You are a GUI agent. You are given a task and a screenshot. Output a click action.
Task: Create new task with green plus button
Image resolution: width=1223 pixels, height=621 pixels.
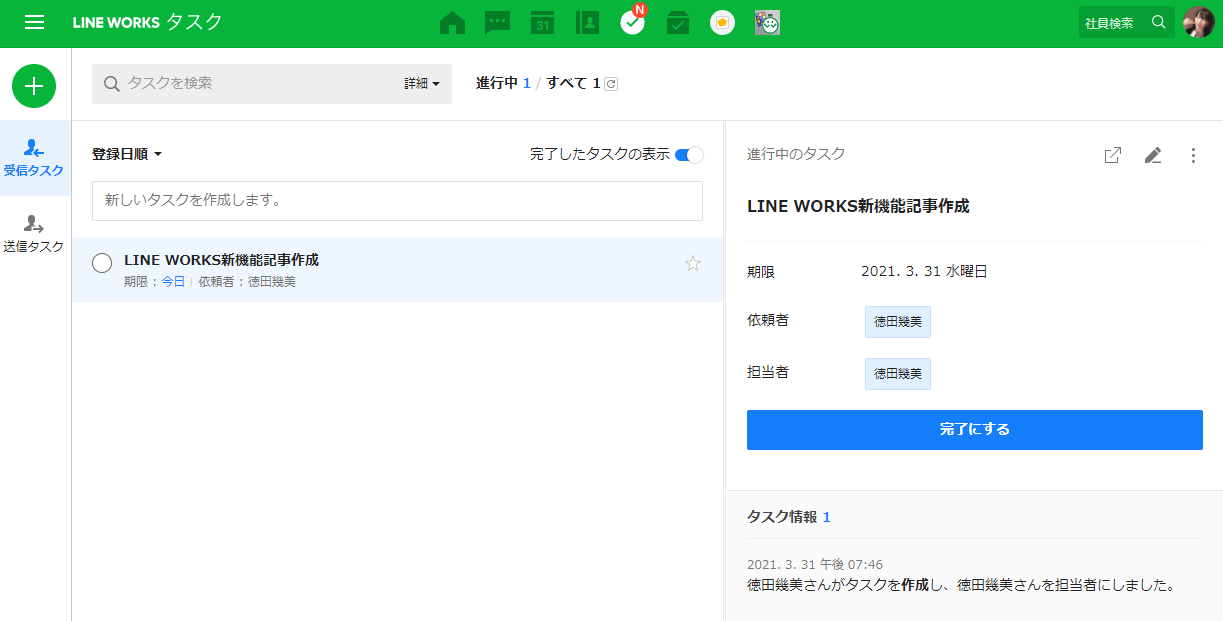click(34, 86)
